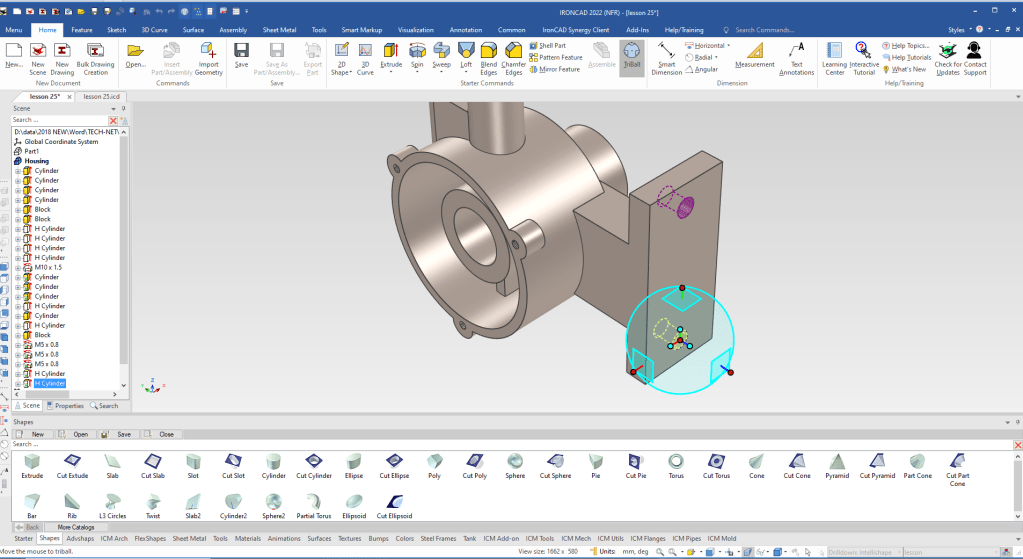Viewport: 1023px width, 559px height.
Task: Click the Import Geometry icon
Action: (x=209, y=58)
